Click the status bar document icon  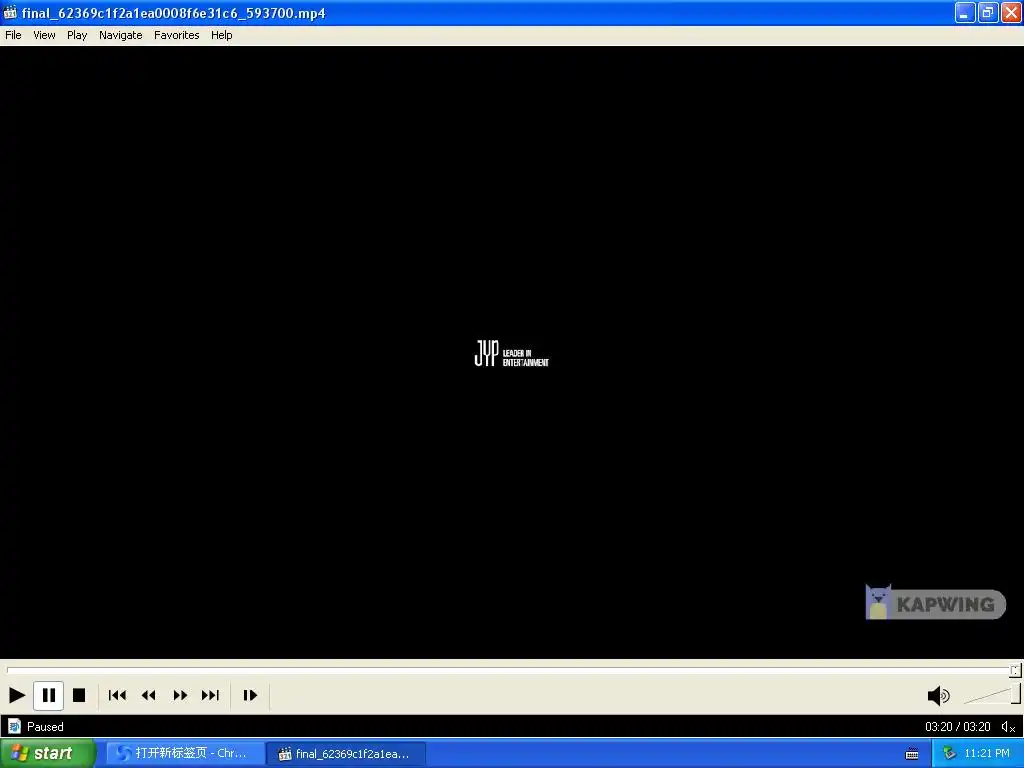click(x=14, y=727)
